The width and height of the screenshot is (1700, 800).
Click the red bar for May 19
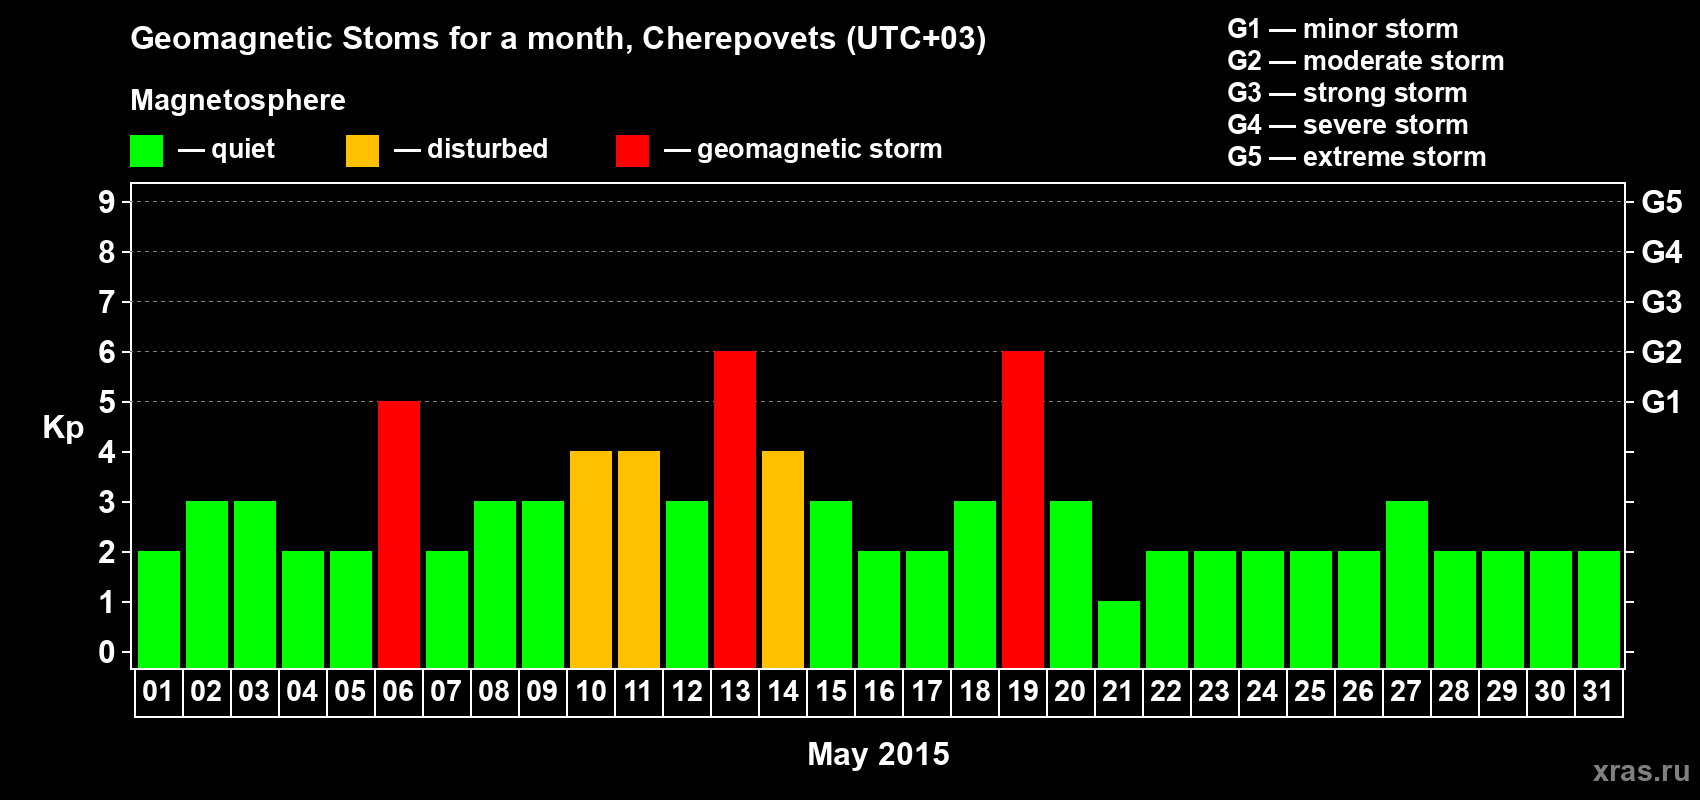pyautogui.click(x=1023, y=509)
